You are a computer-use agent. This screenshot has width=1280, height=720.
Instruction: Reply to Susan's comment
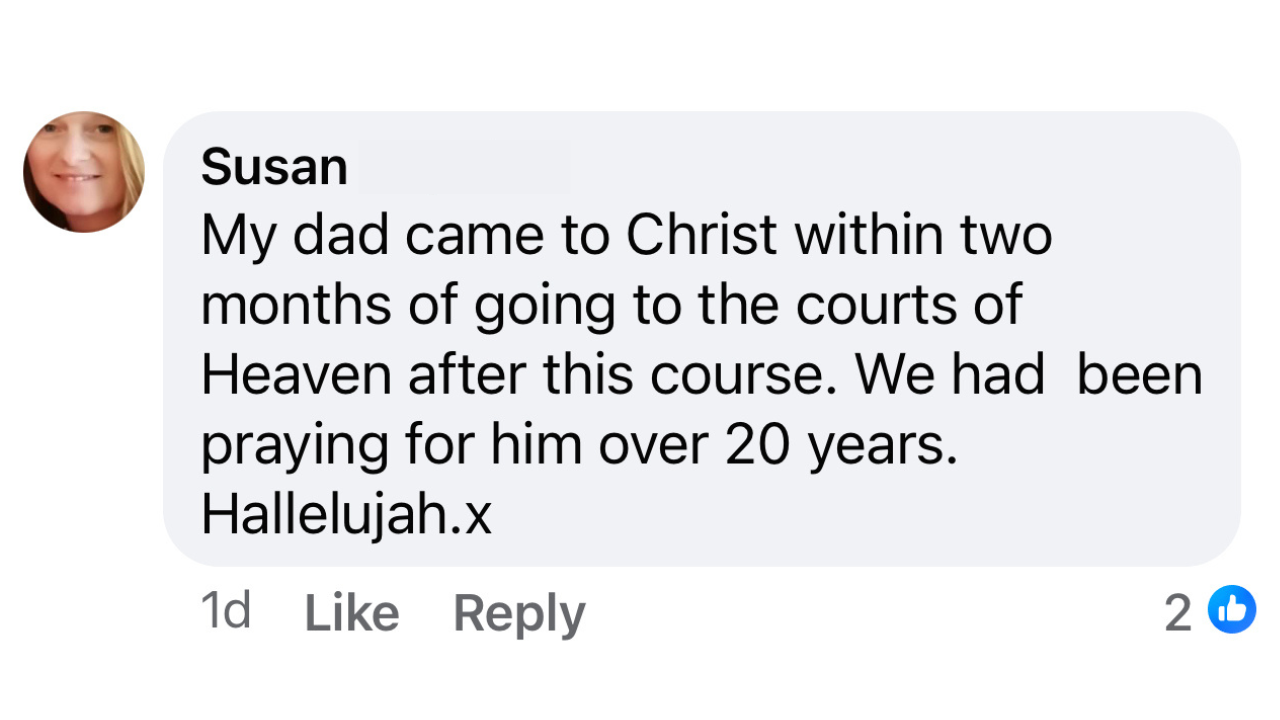click(518, 612)
